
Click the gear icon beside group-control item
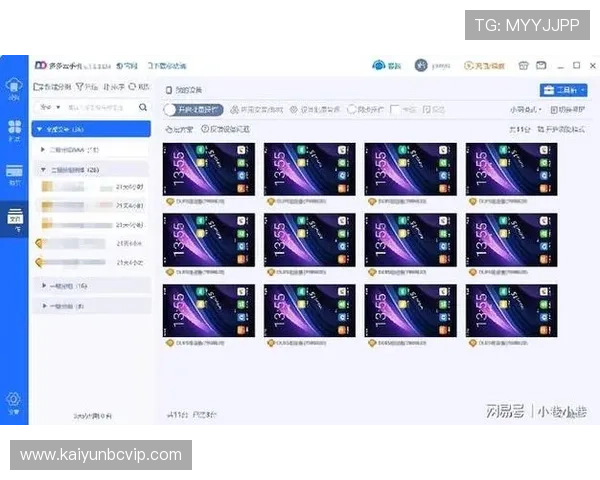point(293,110)
